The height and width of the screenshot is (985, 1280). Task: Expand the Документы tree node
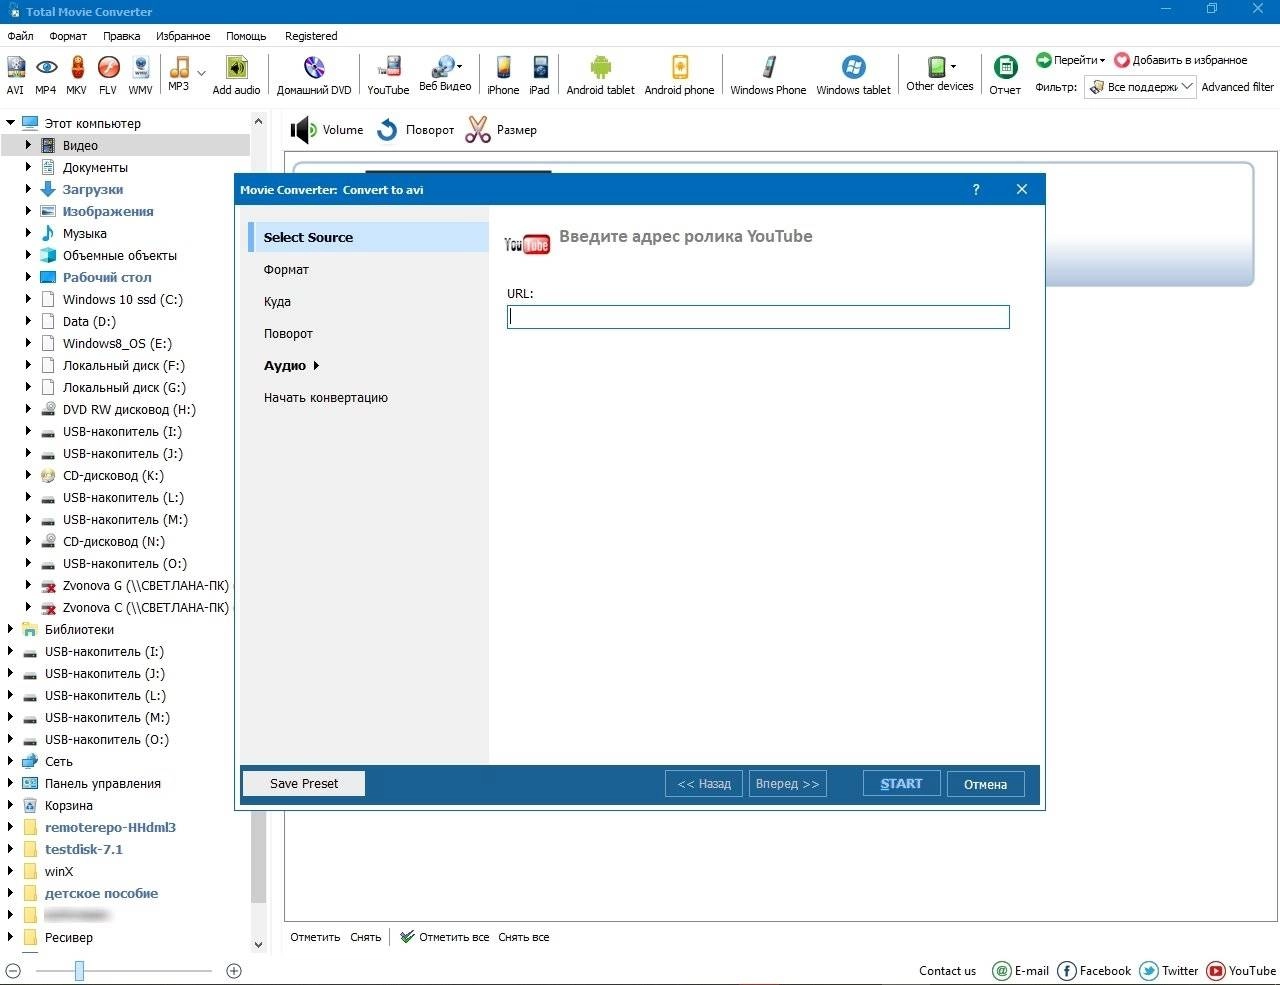pyautogui.click(x=28, y=167)
